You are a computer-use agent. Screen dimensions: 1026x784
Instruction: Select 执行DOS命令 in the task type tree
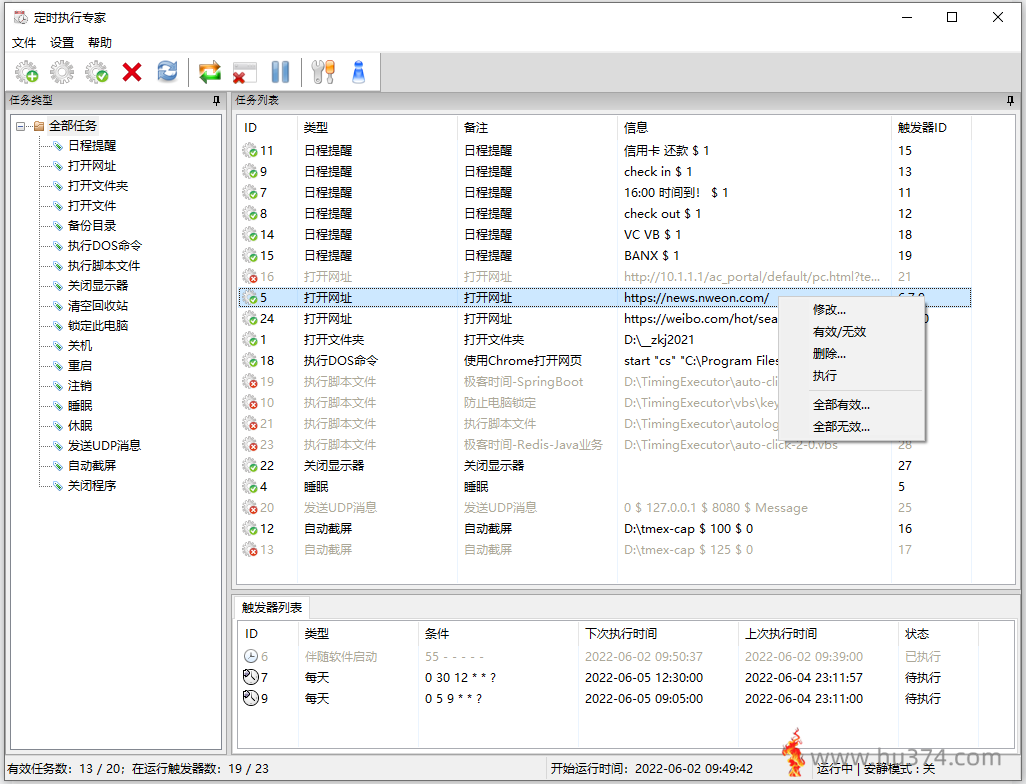[x=105, y=246]
